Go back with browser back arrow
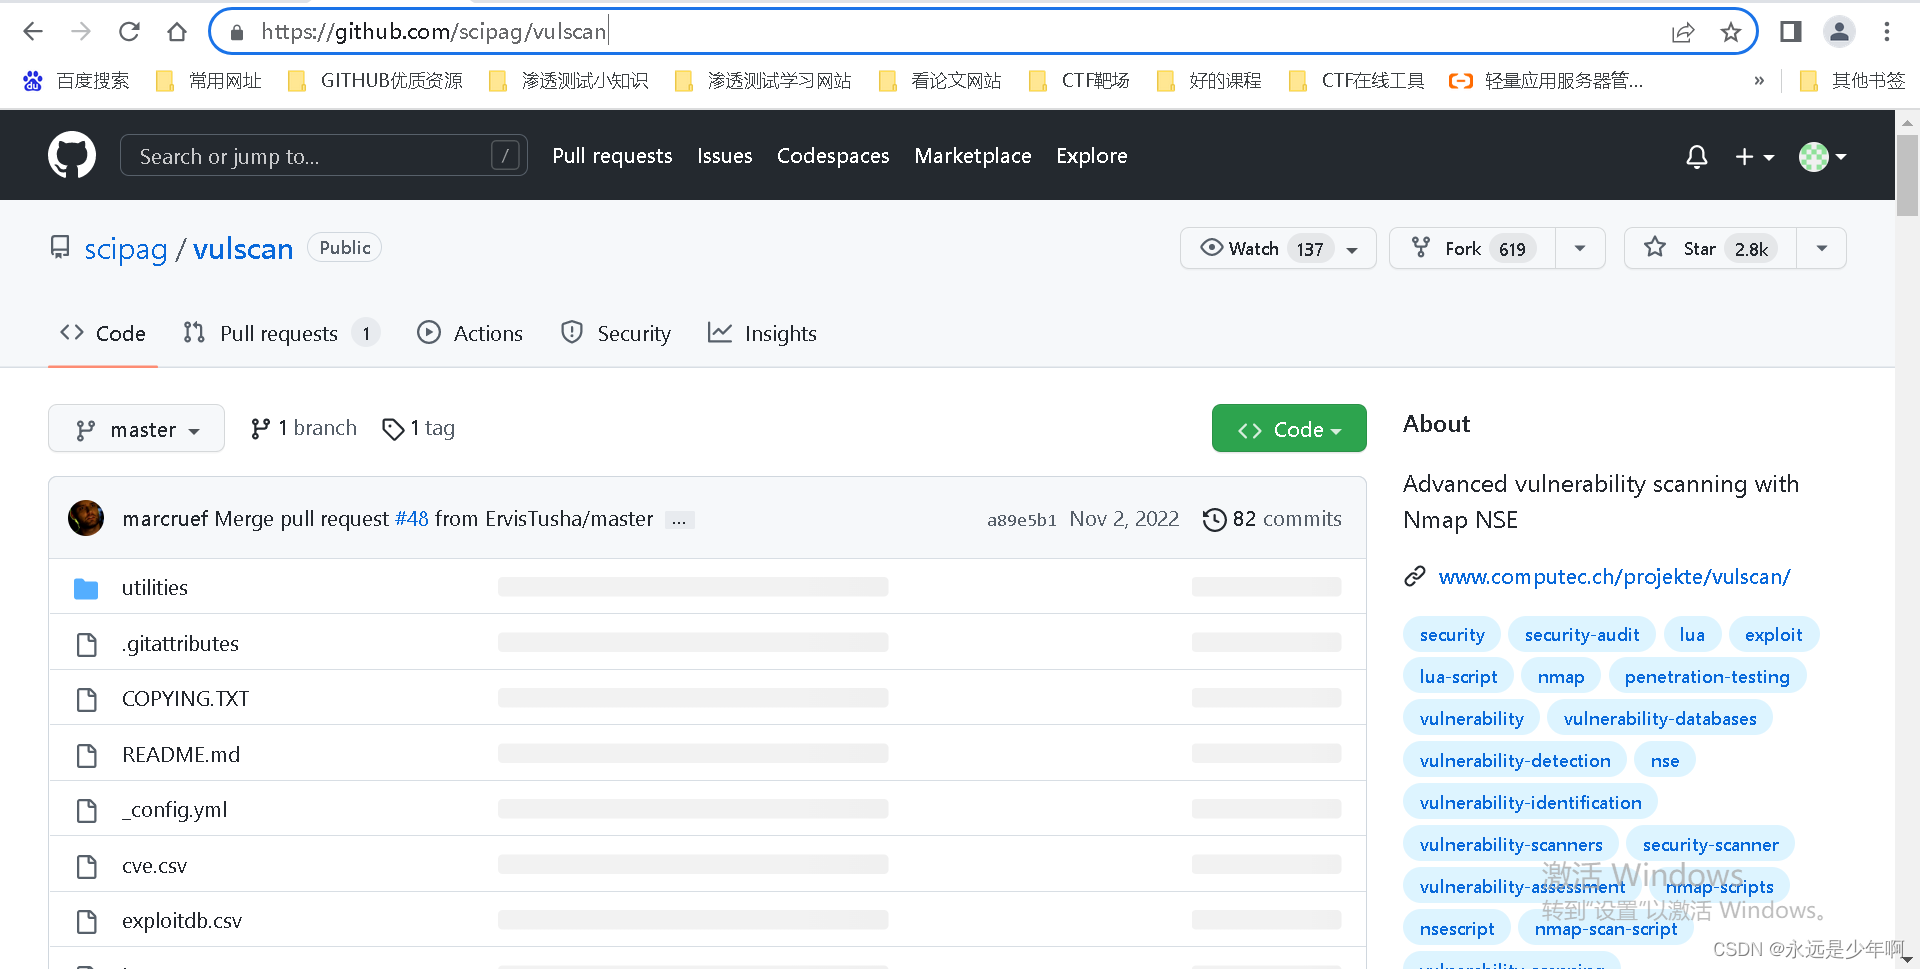1920x969 pixels. pos(33,32)
